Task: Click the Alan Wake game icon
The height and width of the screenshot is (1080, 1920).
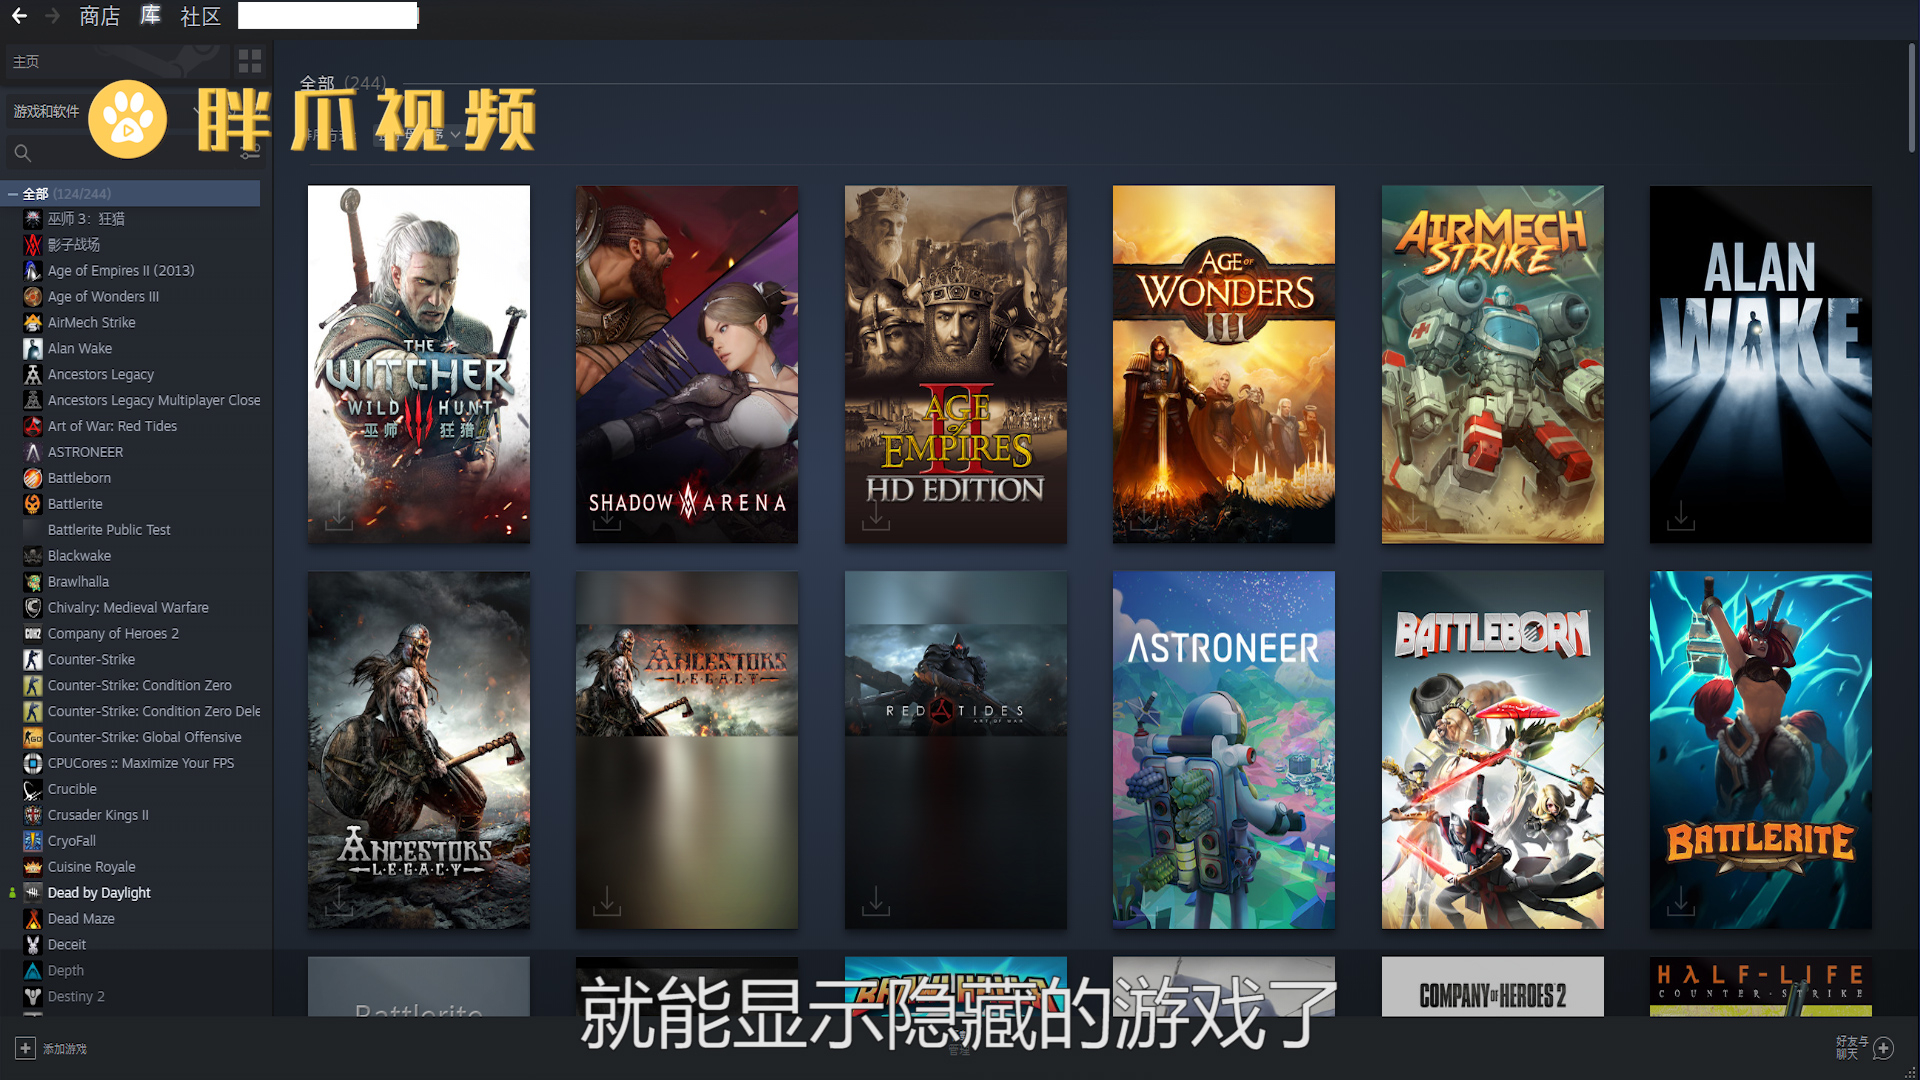Action: [x=1760, y=363]
